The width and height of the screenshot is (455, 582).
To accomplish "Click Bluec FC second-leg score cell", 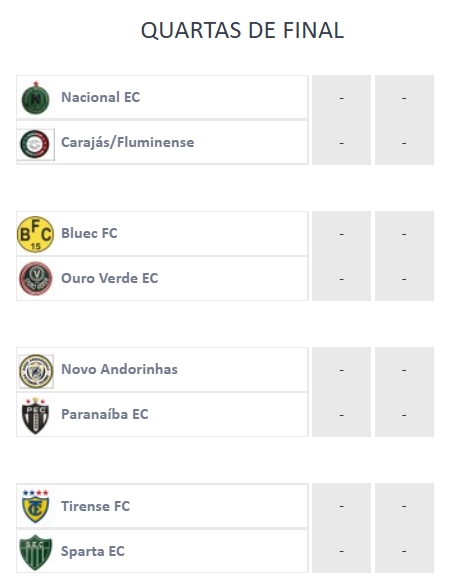I will point(404,234).
